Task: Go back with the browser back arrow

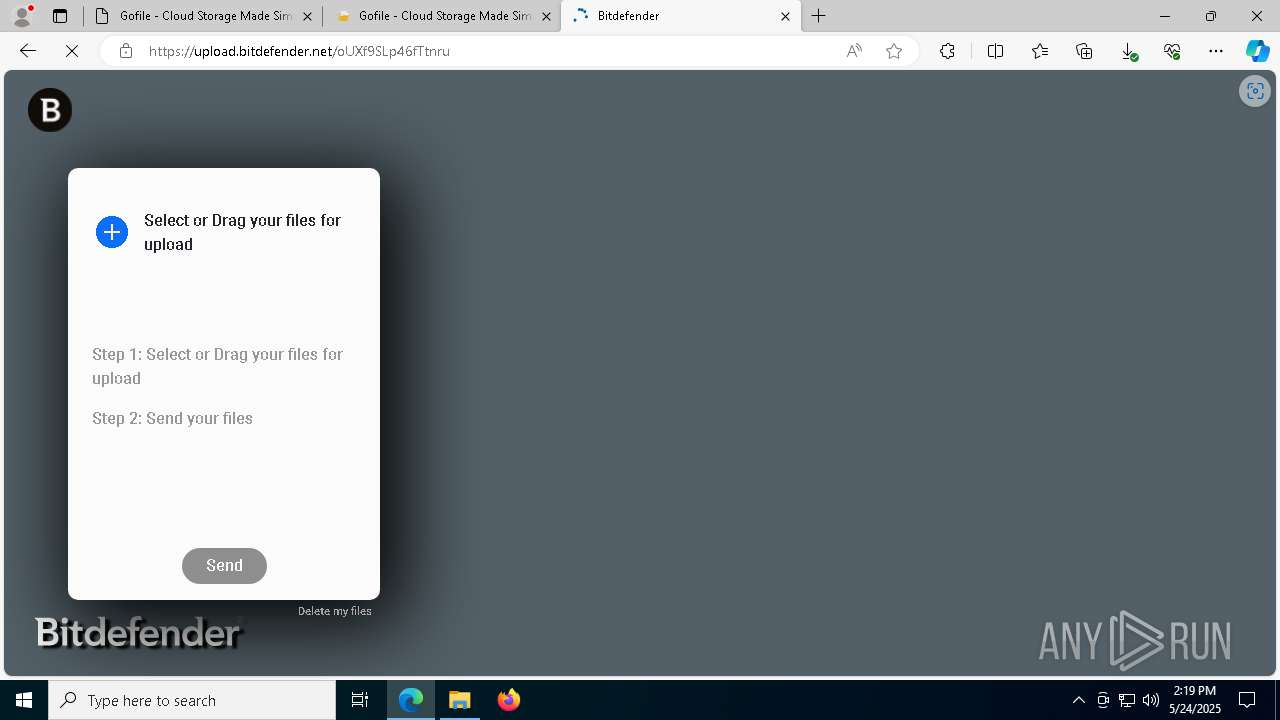Action: [28, 51]
